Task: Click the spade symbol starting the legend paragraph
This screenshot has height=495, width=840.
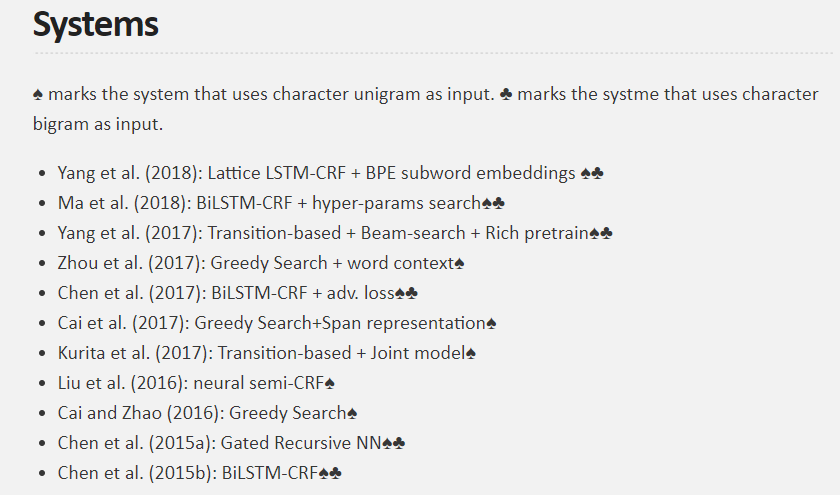Action: click(38, 94)
